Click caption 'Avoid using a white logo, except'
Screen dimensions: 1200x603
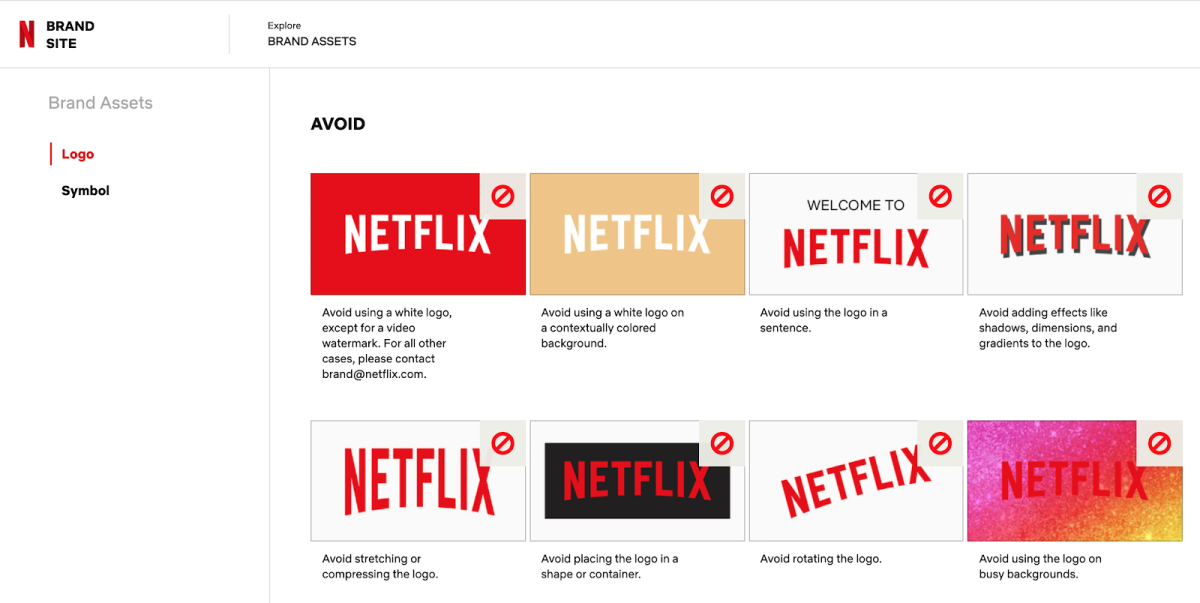(x=388, y=343)
